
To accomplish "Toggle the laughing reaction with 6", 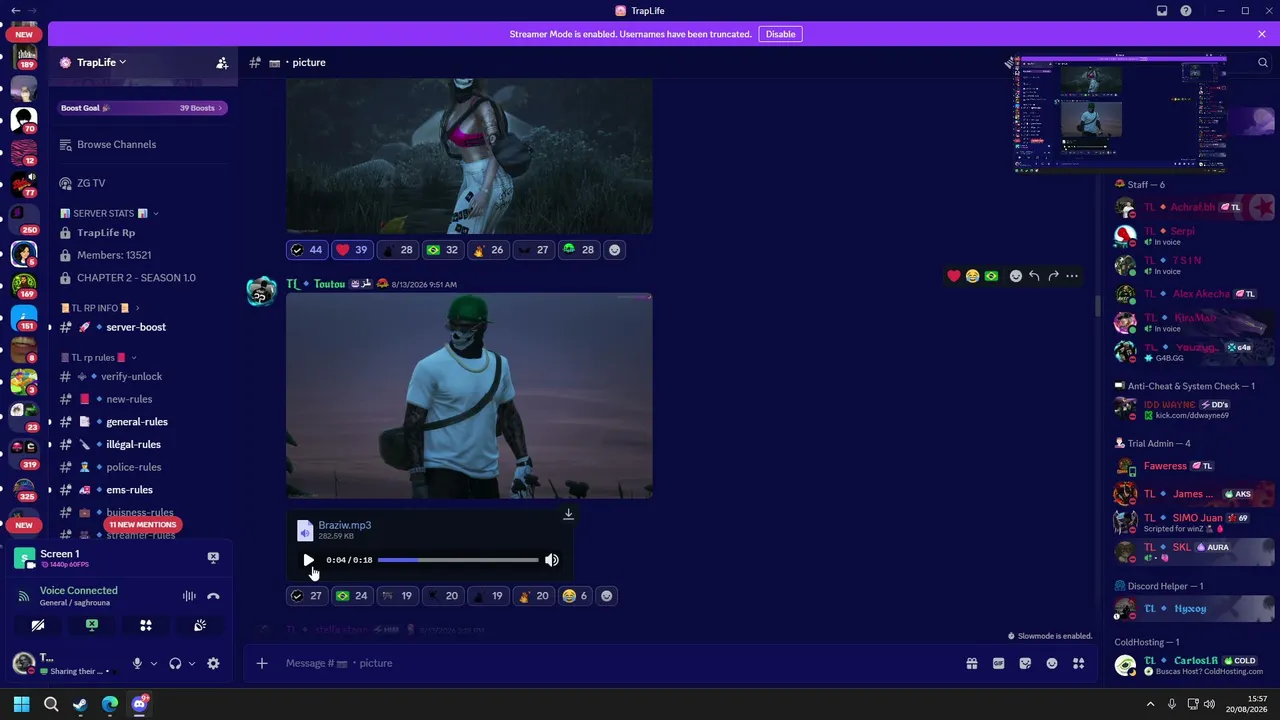I will pos(574,596).
